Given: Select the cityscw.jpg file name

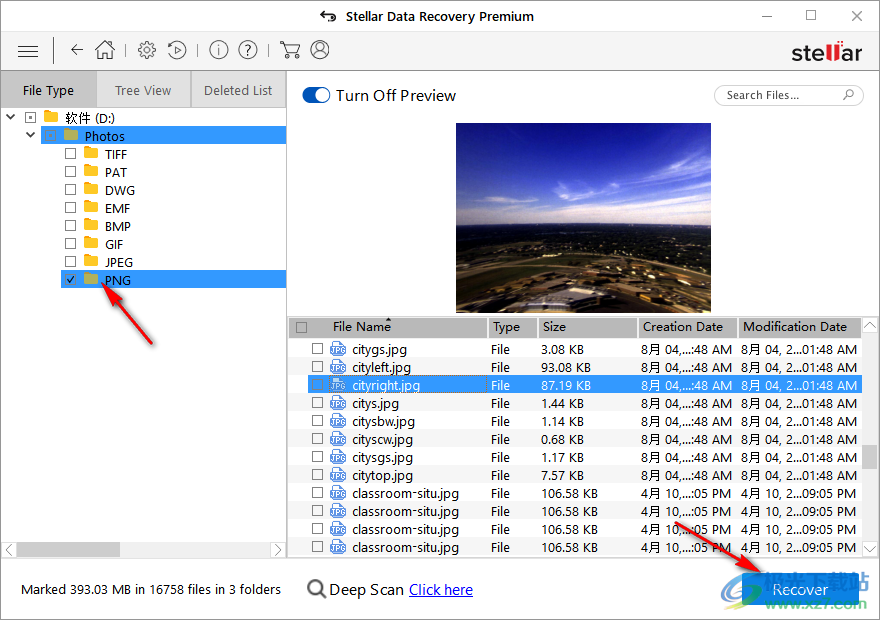Looking at the screenshot, I should 382,439.
